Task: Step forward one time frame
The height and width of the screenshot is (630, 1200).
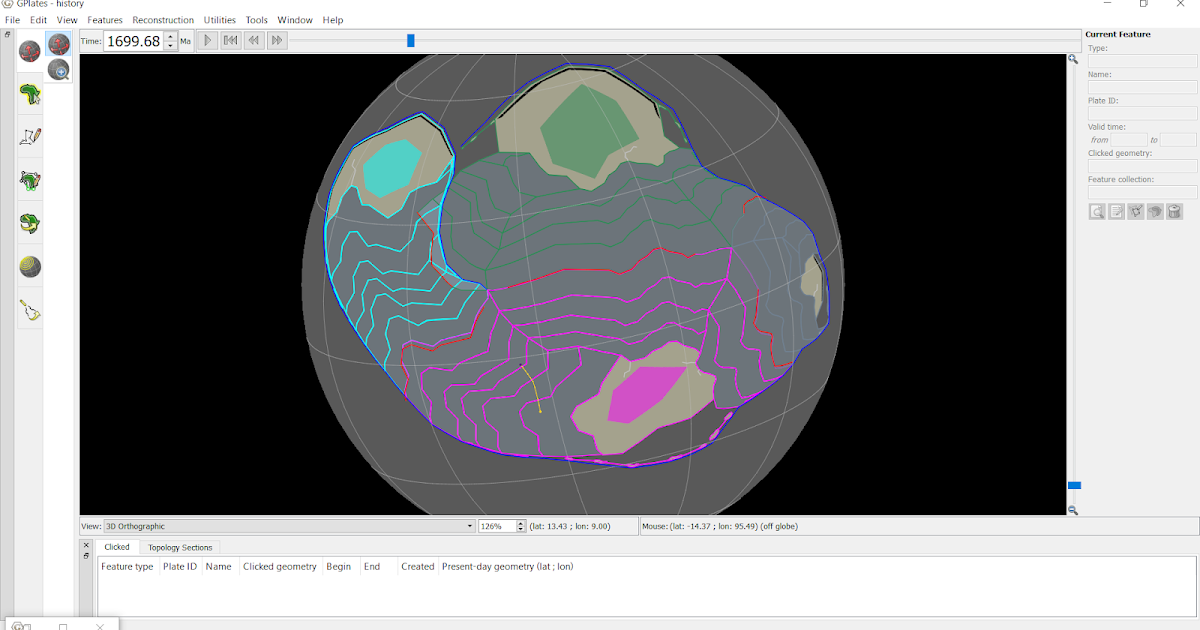Action: pyautogui.click(x=277, y=40)
